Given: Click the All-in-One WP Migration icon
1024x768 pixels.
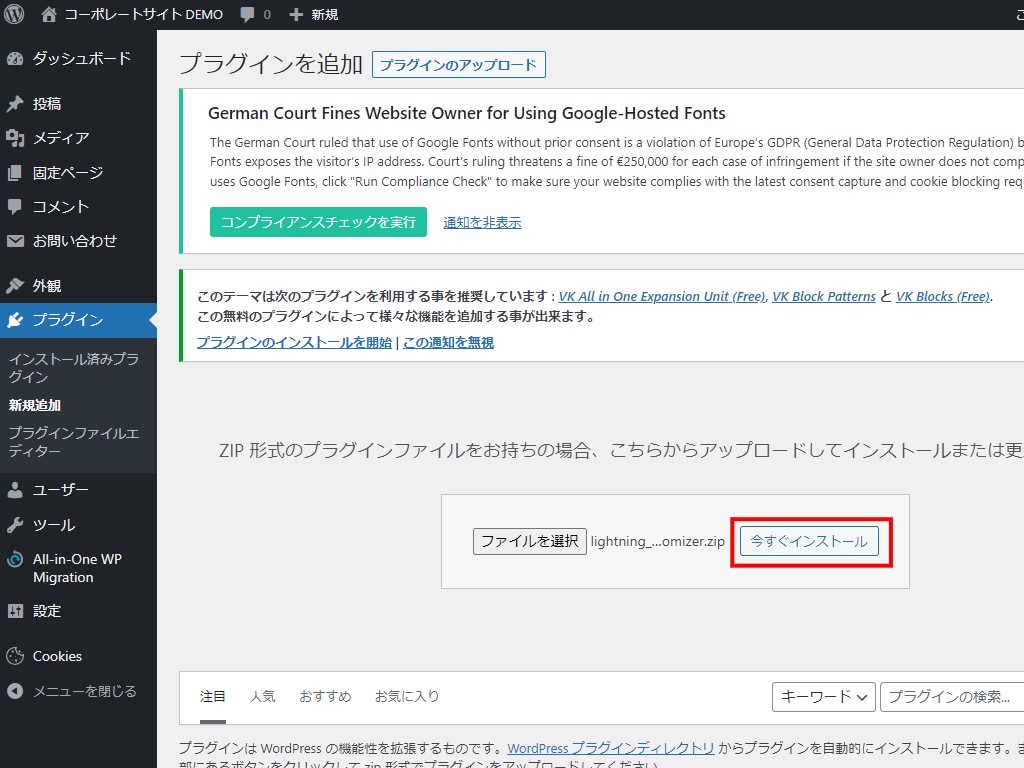Looking at the screenshot, I should click(15, 560).
